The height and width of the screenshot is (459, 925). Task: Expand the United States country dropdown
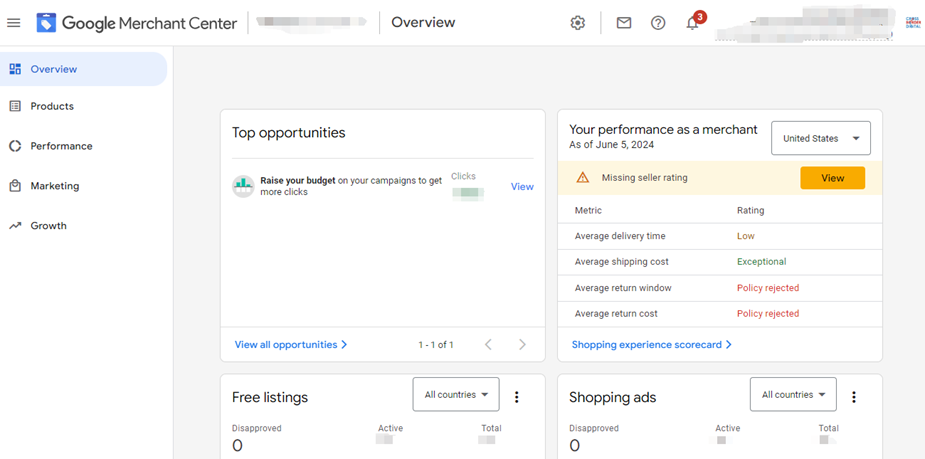pos(820,138)
